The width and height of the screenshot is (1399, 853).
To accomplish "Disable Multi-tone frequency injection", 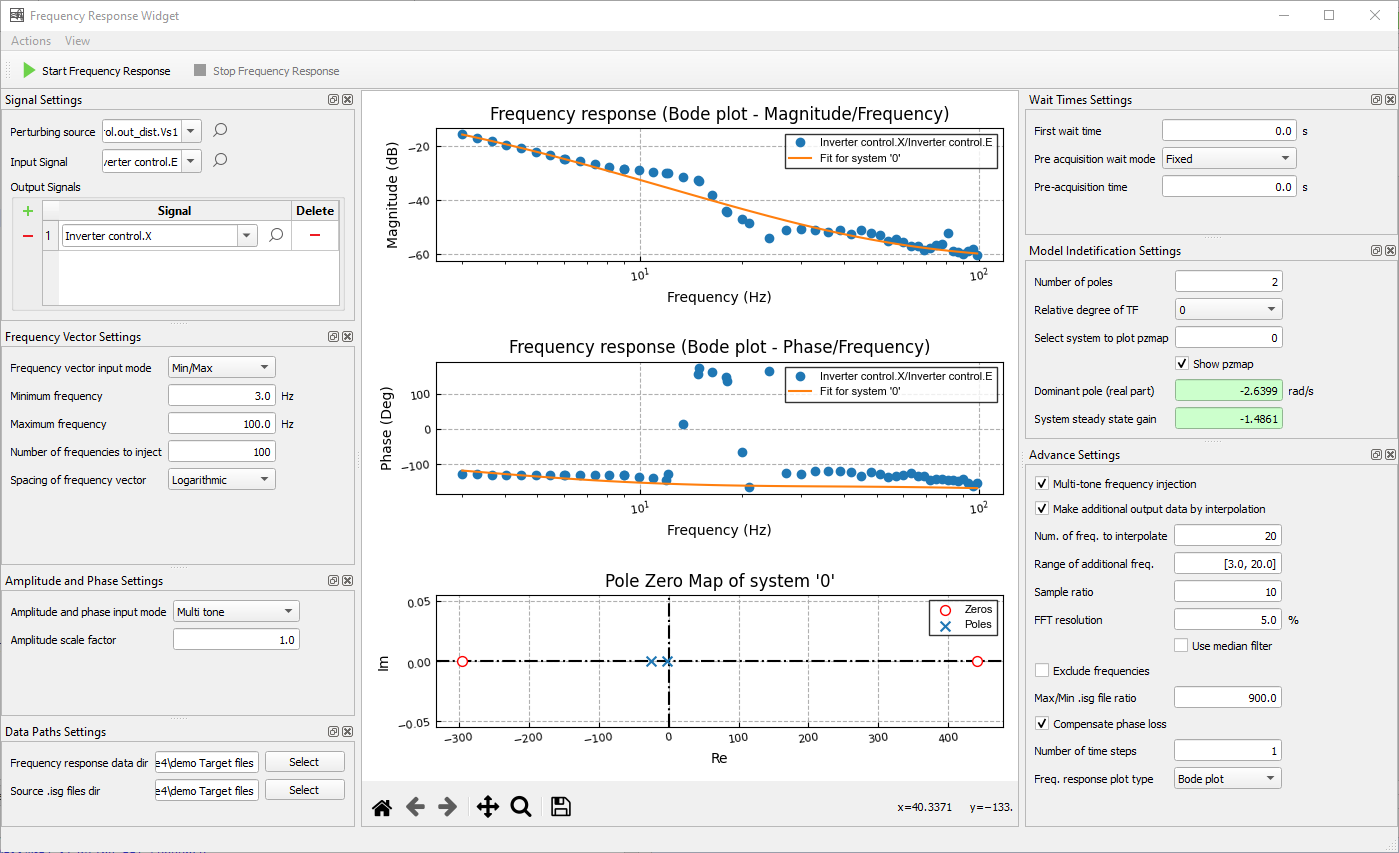I will (1042, 484).
